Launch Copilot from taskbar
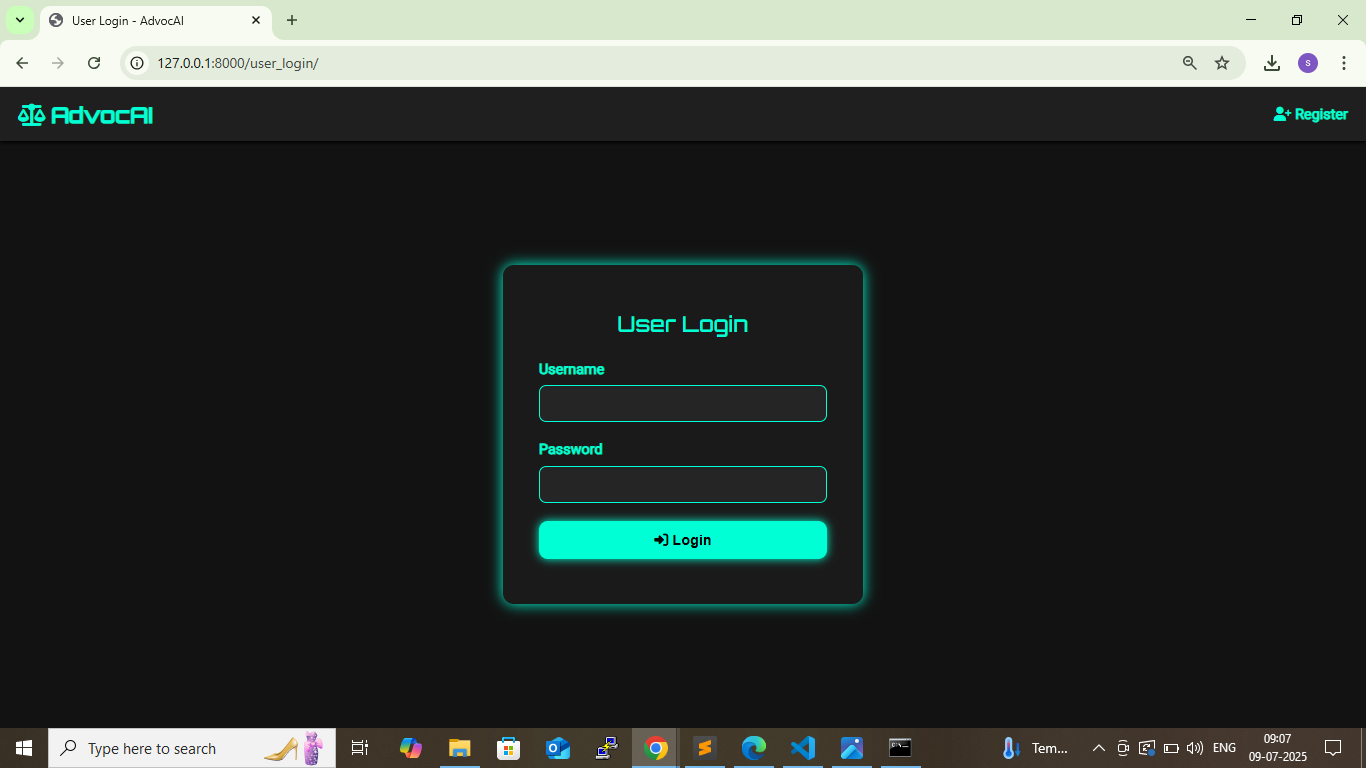Image resolution: width=1366 pixels, height=768 pixels. coord(410,748)
